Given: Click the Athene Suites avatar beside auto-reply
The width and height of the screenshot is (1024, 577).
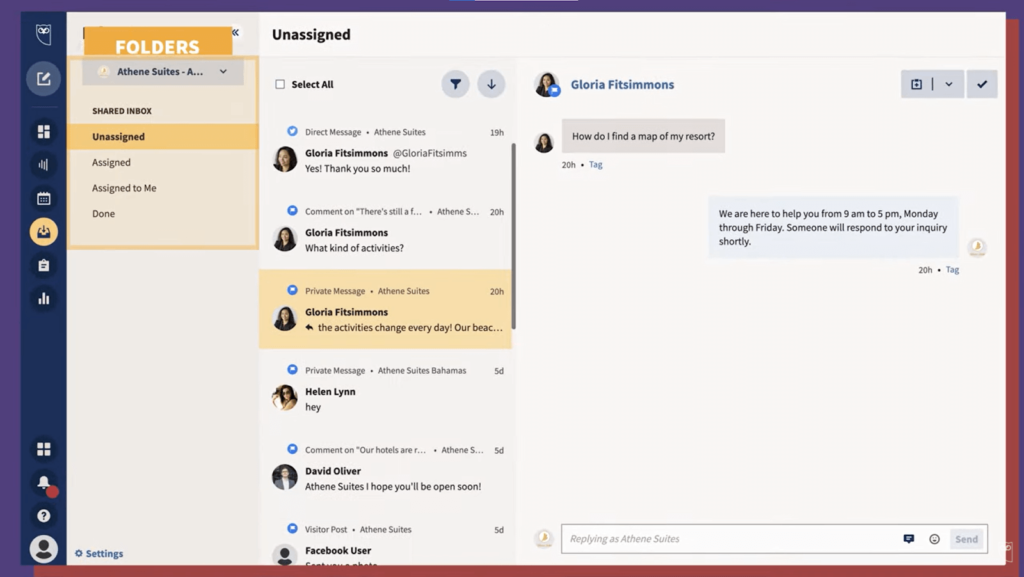Looking at the screenshot, I should 977,247.
